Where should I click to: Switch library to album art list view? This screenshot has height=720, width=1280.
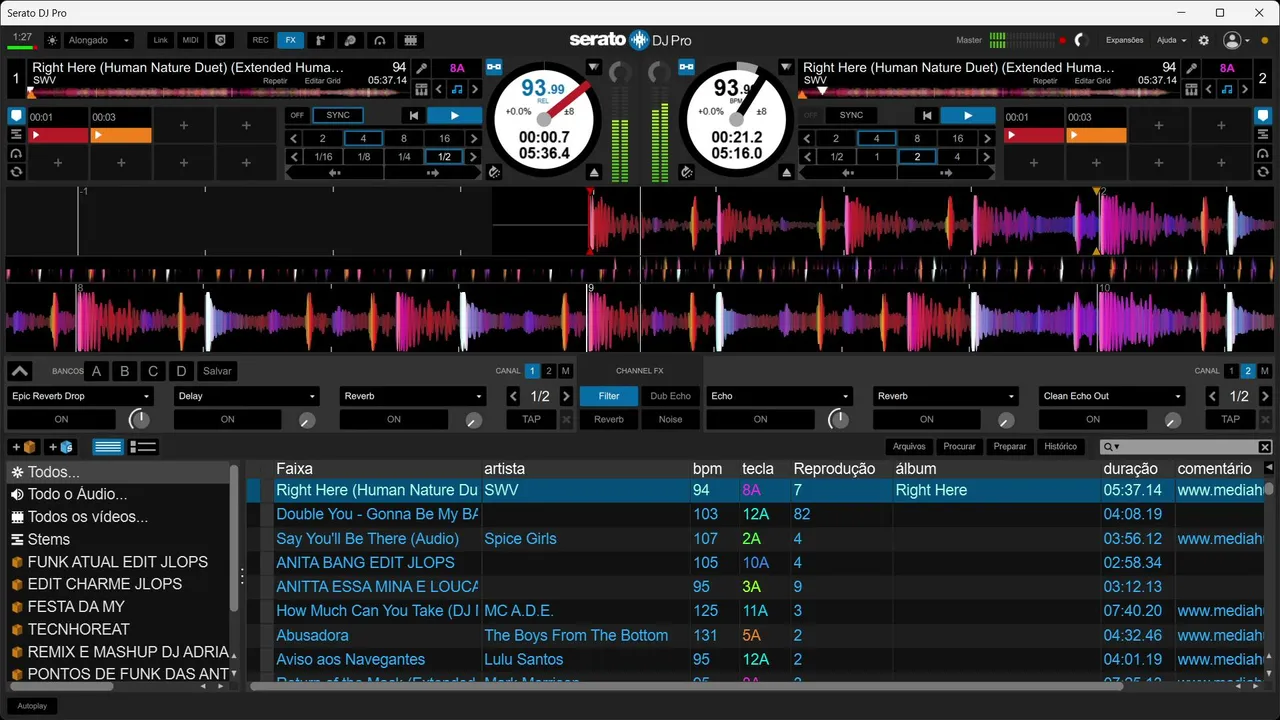click(x=144, y=447)
